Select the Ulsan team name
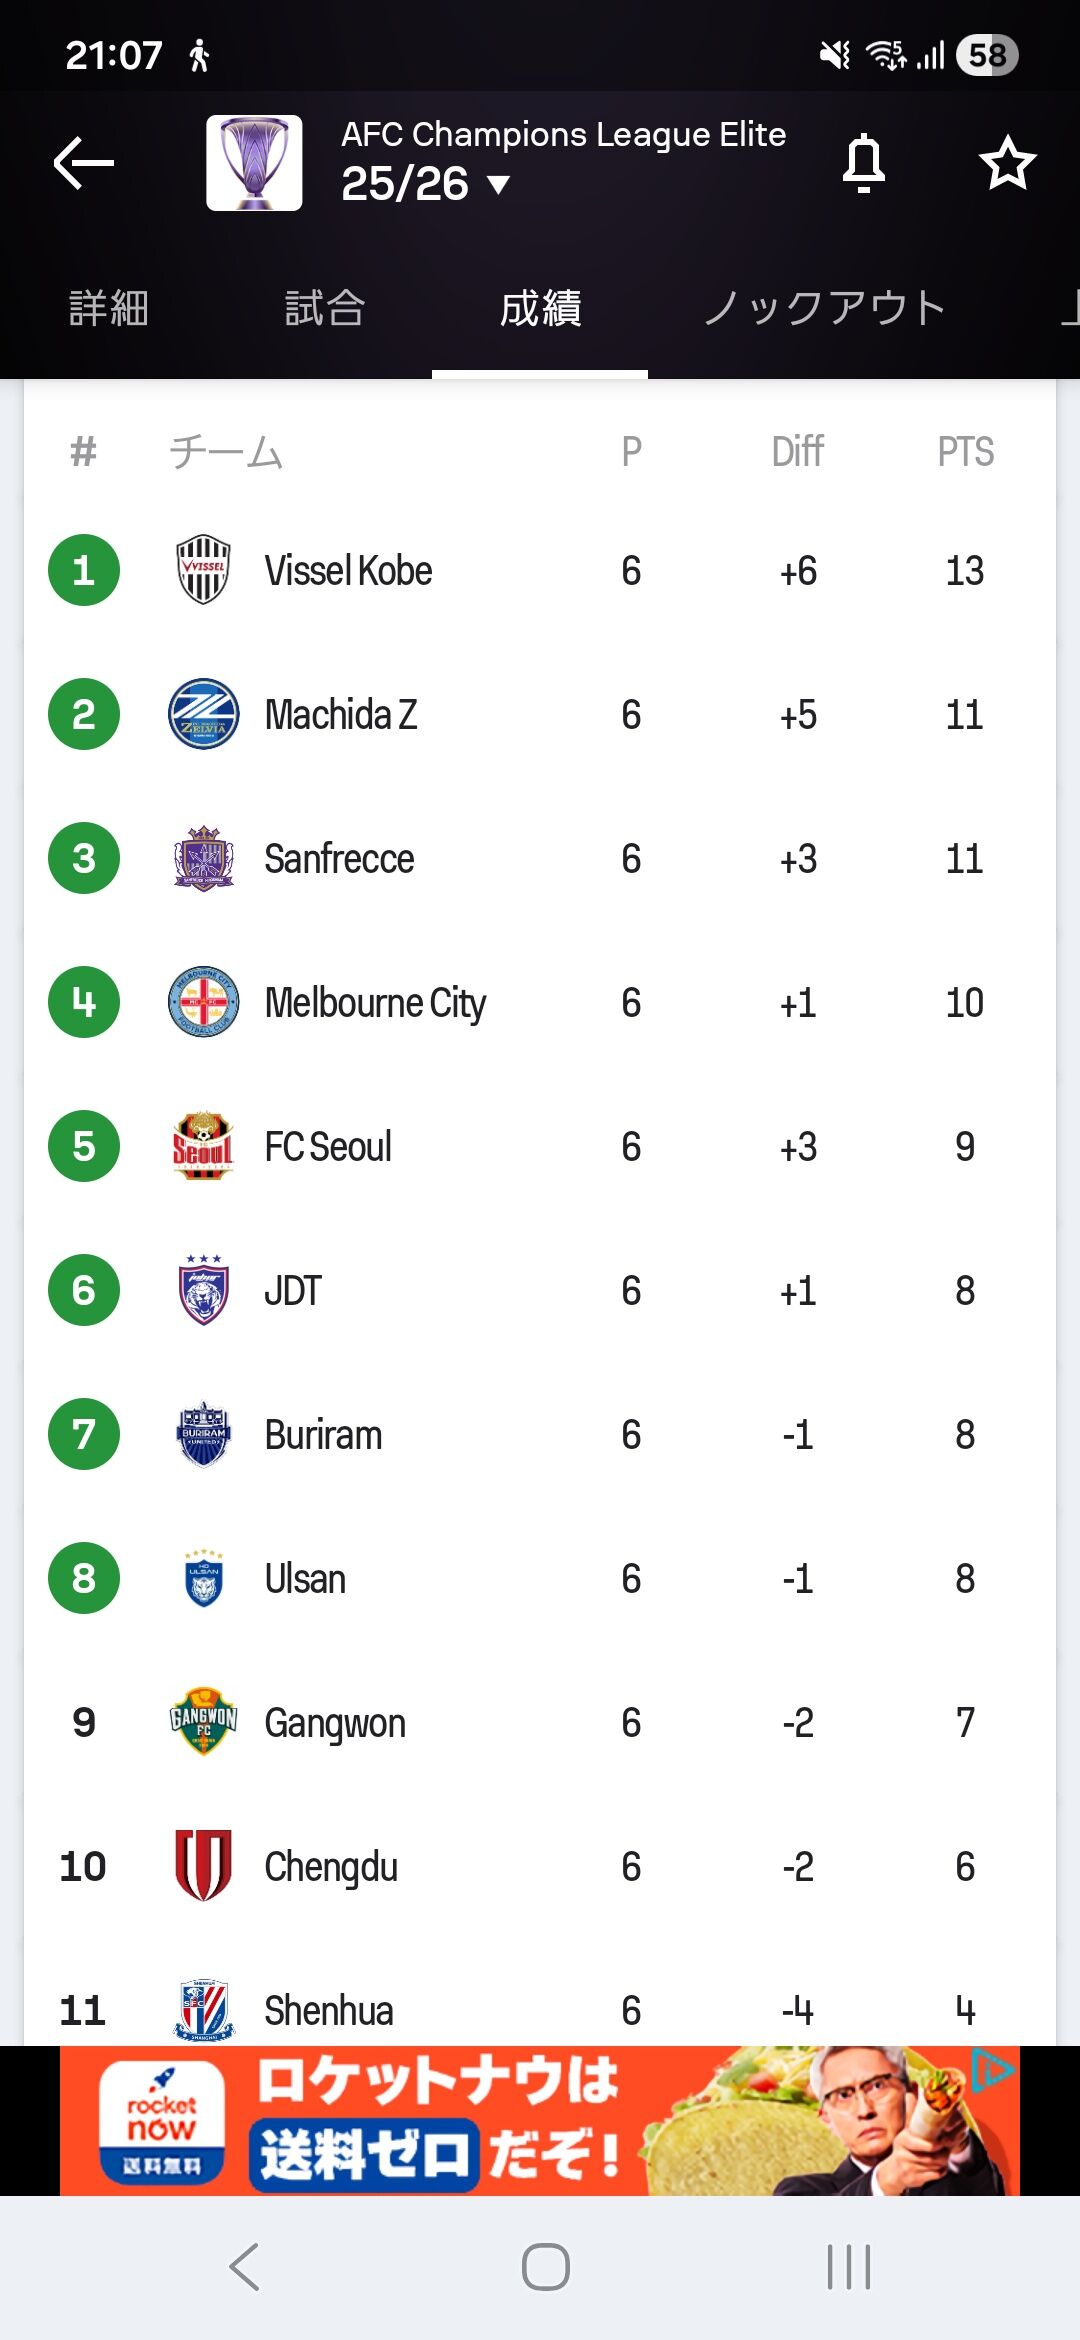This screenshot has height=2340, width=1080. pos(305,1579)
